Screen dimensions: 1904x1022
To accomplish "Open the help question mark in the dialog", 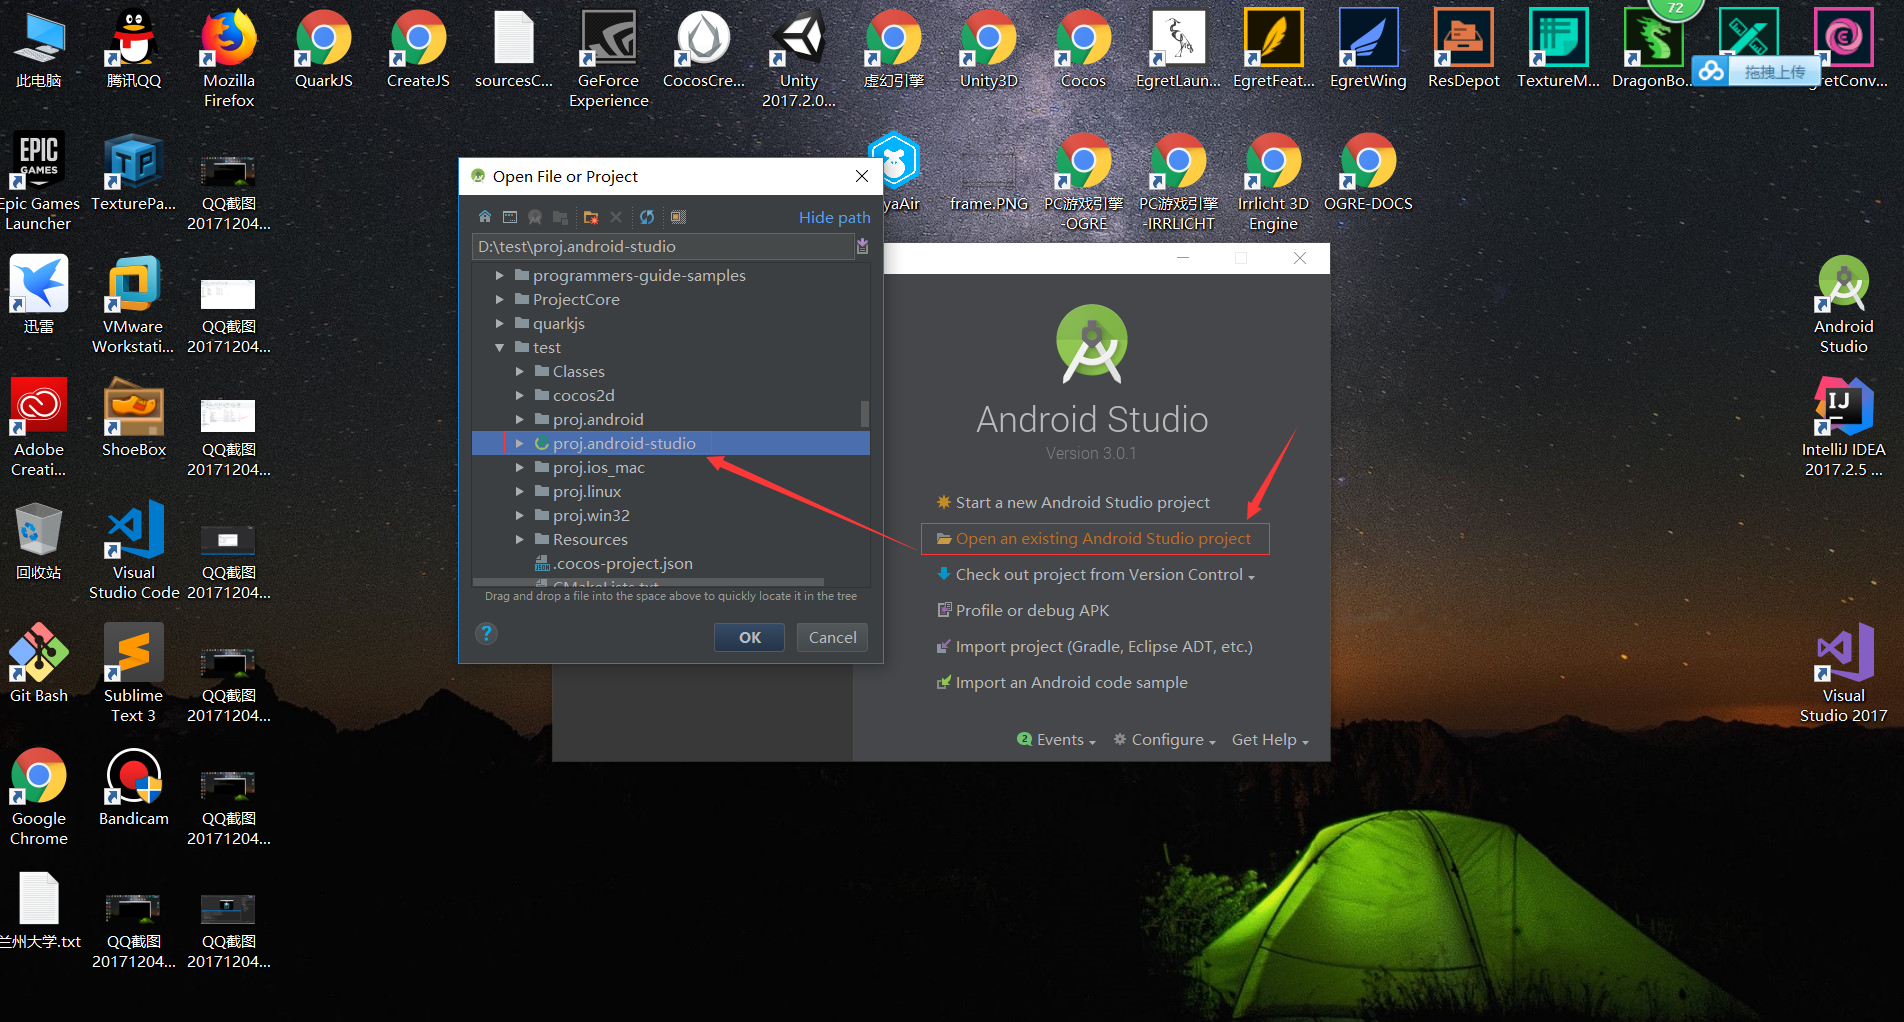I will click(x=486, y=633).
